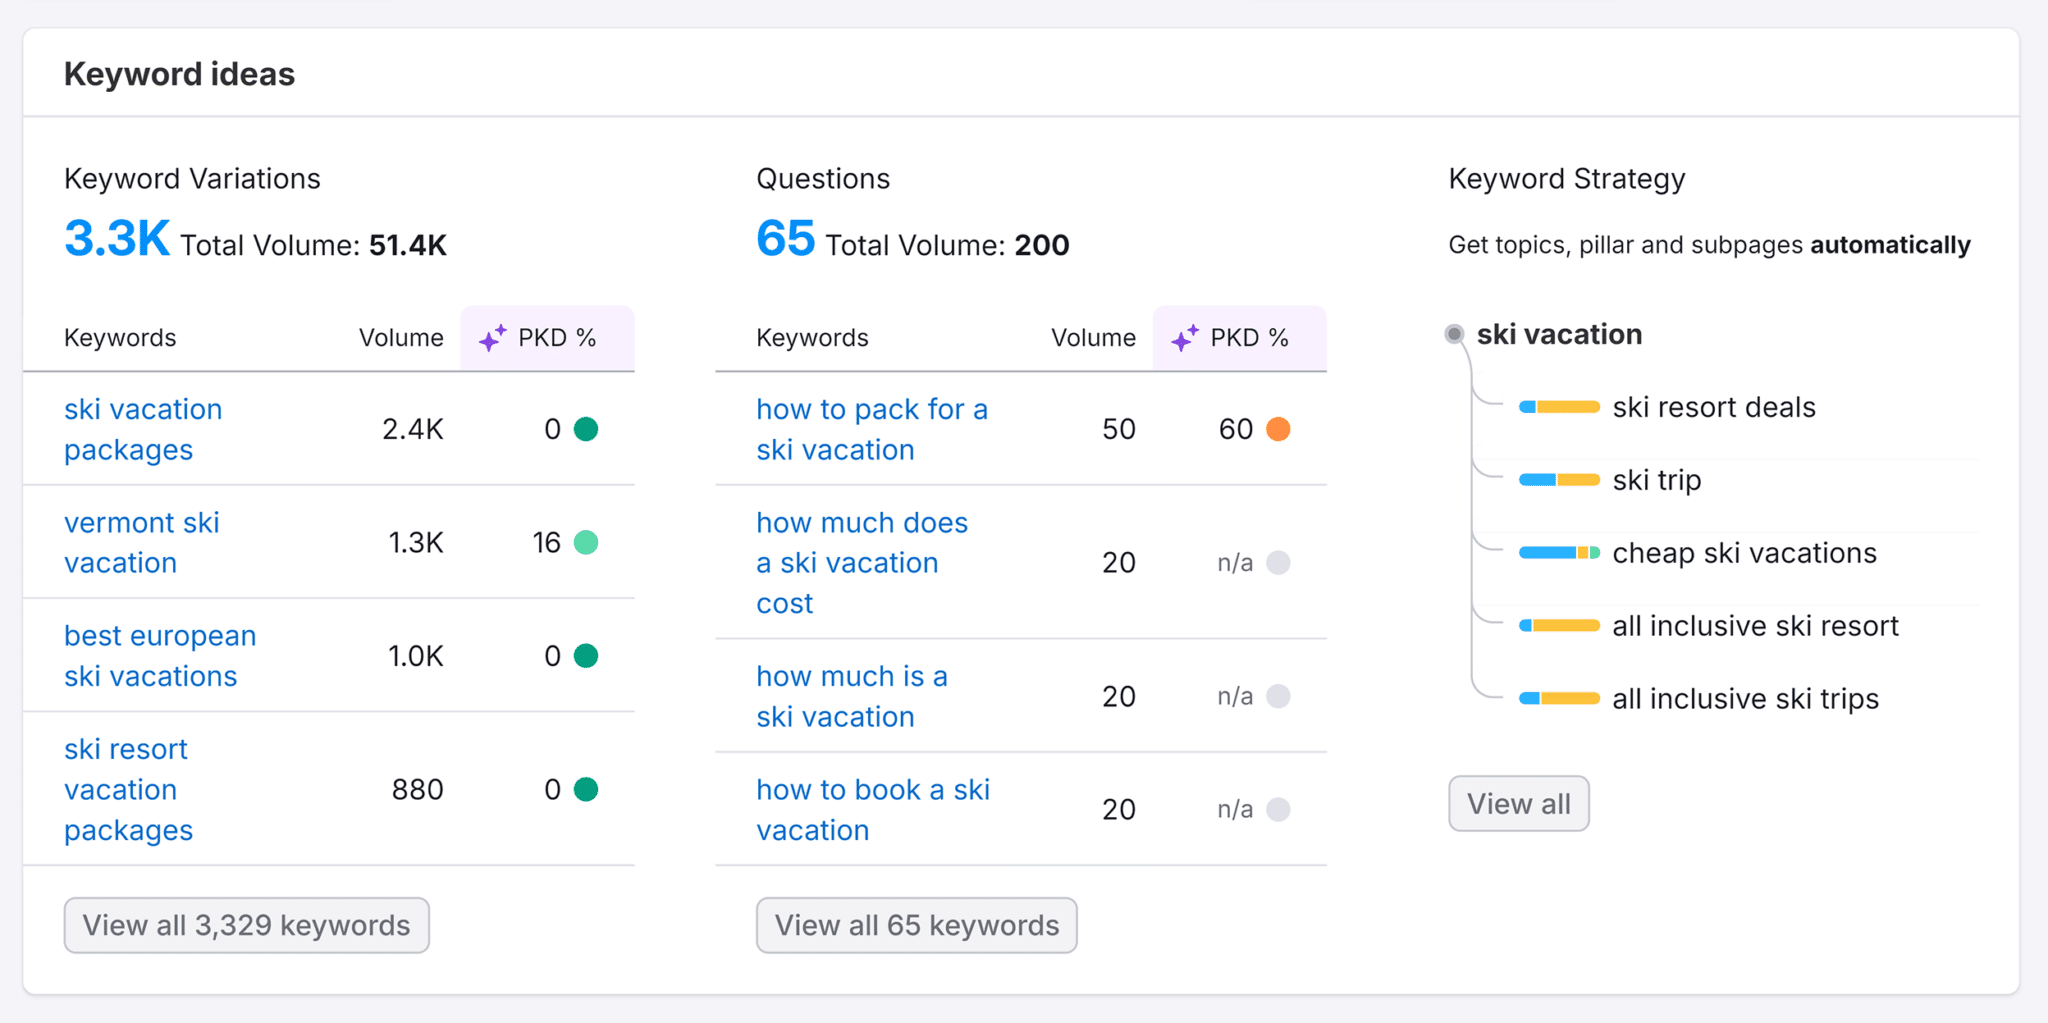Click the 2.4K volume value
The height and width of the screenshot is (1023, 2048).
[413, 429]
